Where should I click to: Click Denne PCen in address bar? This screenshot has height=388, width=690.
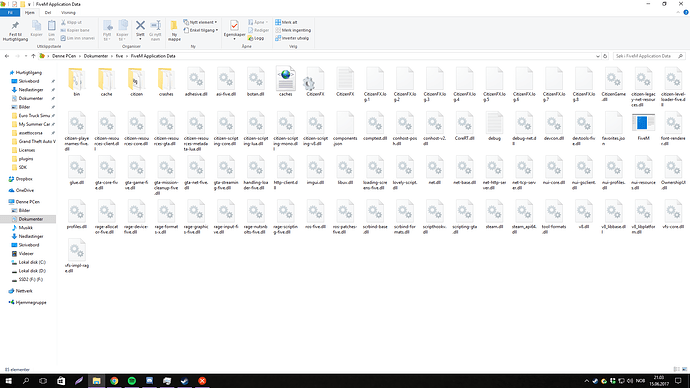pyautogui.click(x=64, y=56)
